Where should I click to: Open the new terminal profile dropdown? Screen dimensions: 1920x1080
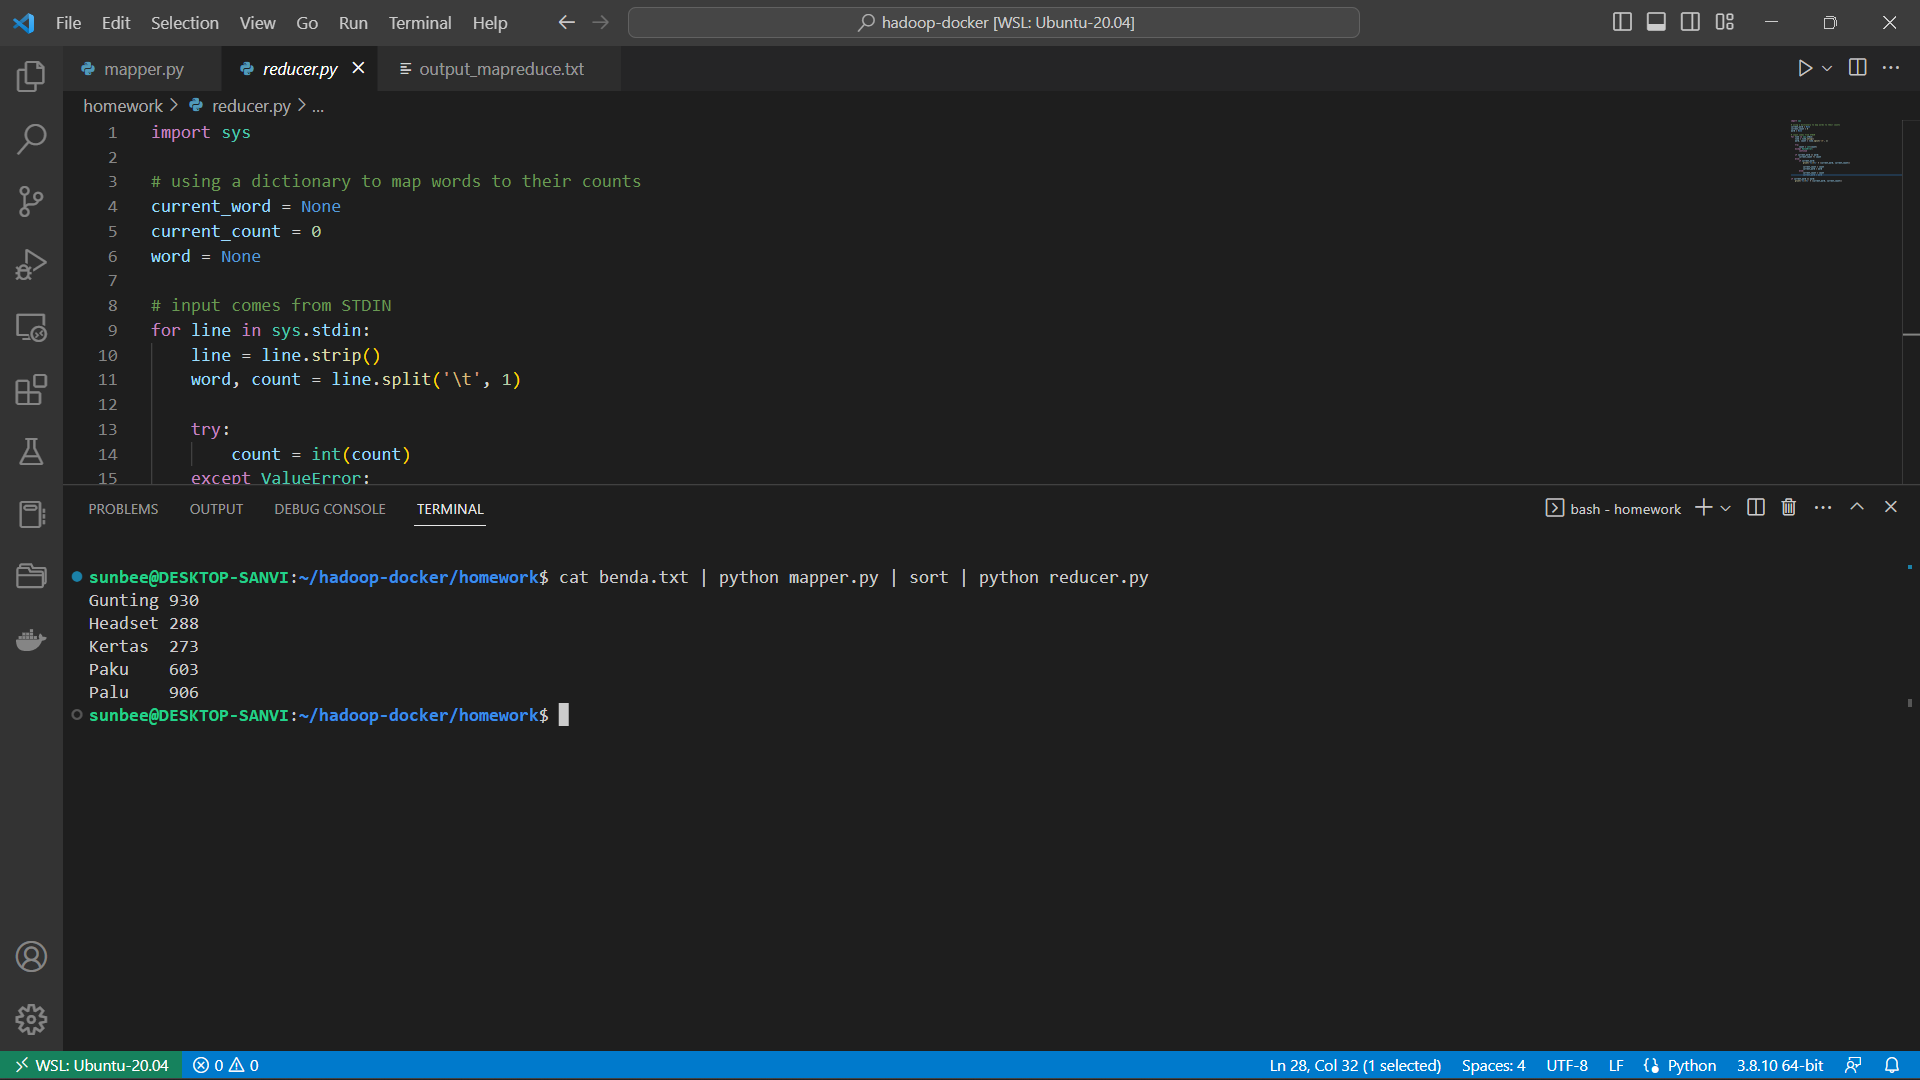pyautogui.click(x=1723, y=508)
